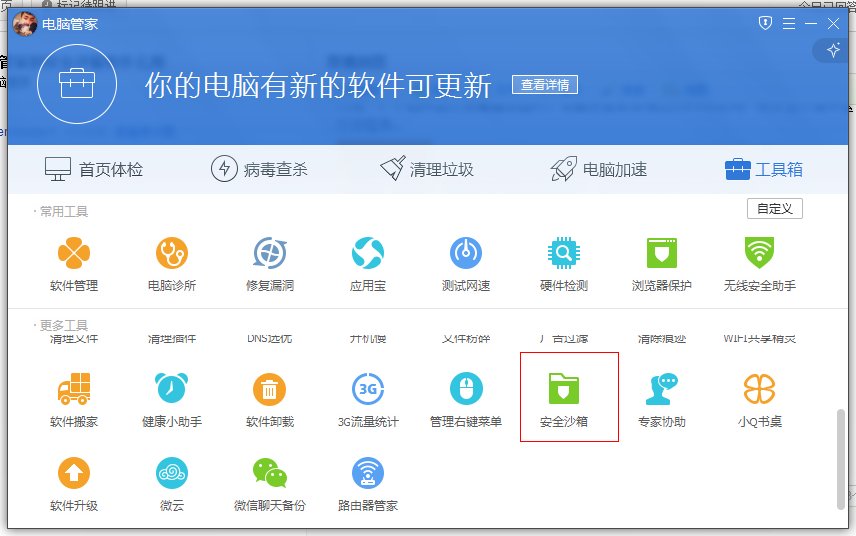
Task: Open the 电脑加速 tab
Action: tap(598, 169)
